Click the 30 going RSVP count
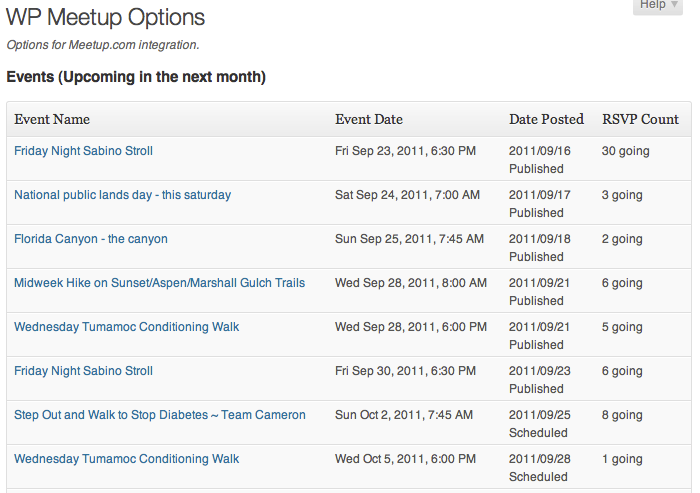Viewport: 700px width, 493px height. tap(625, 151)
